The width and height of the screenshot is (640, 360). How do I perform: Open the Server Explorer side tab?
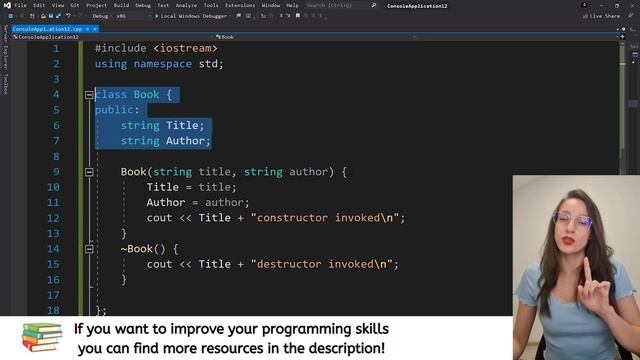click(5, 47)
